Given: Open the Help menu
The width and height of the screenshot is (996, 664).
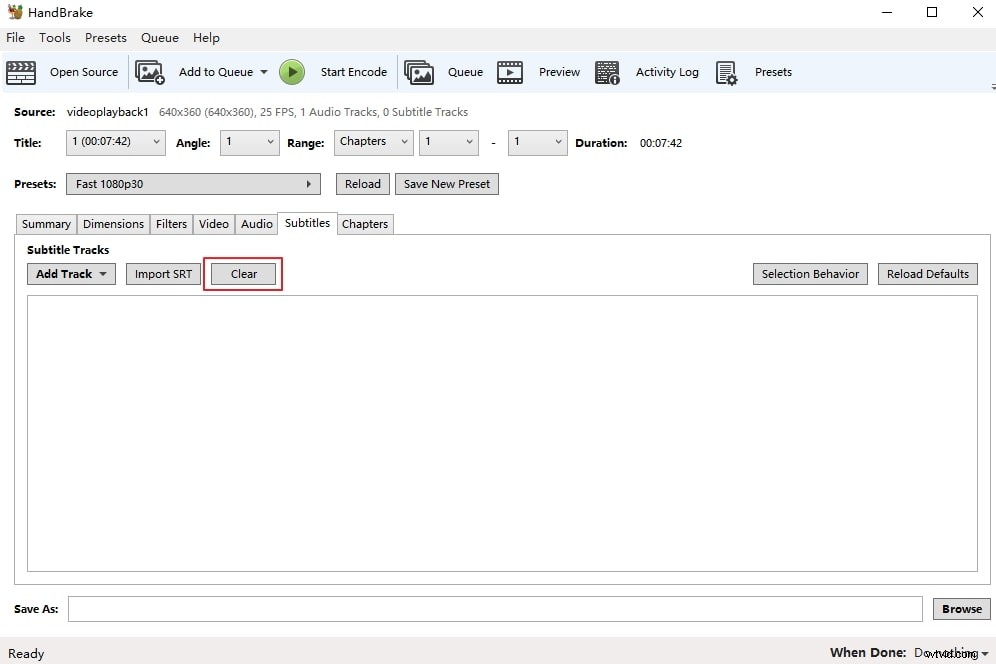Looking at the screenshot, I should [206, 37].
